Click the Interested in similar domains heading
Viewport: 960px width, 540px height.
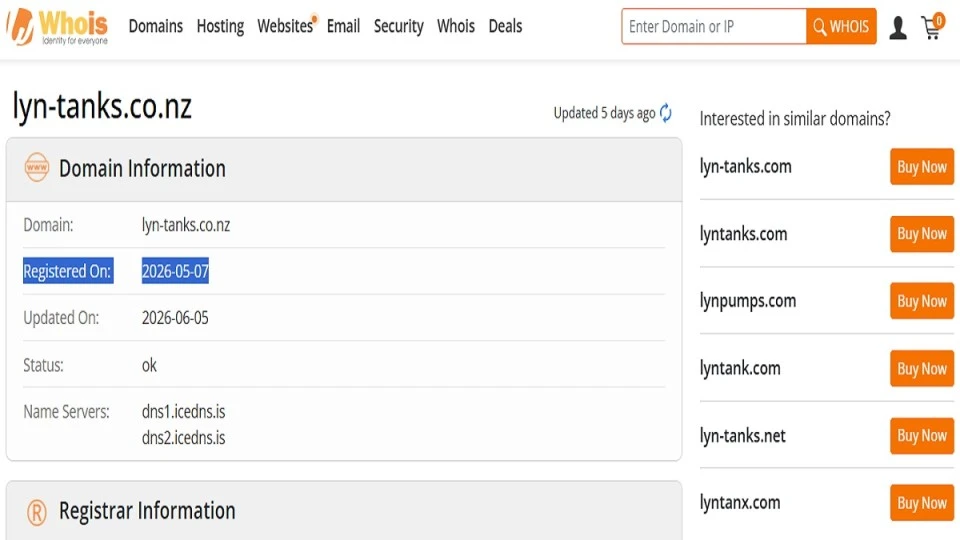coord(795,118)
